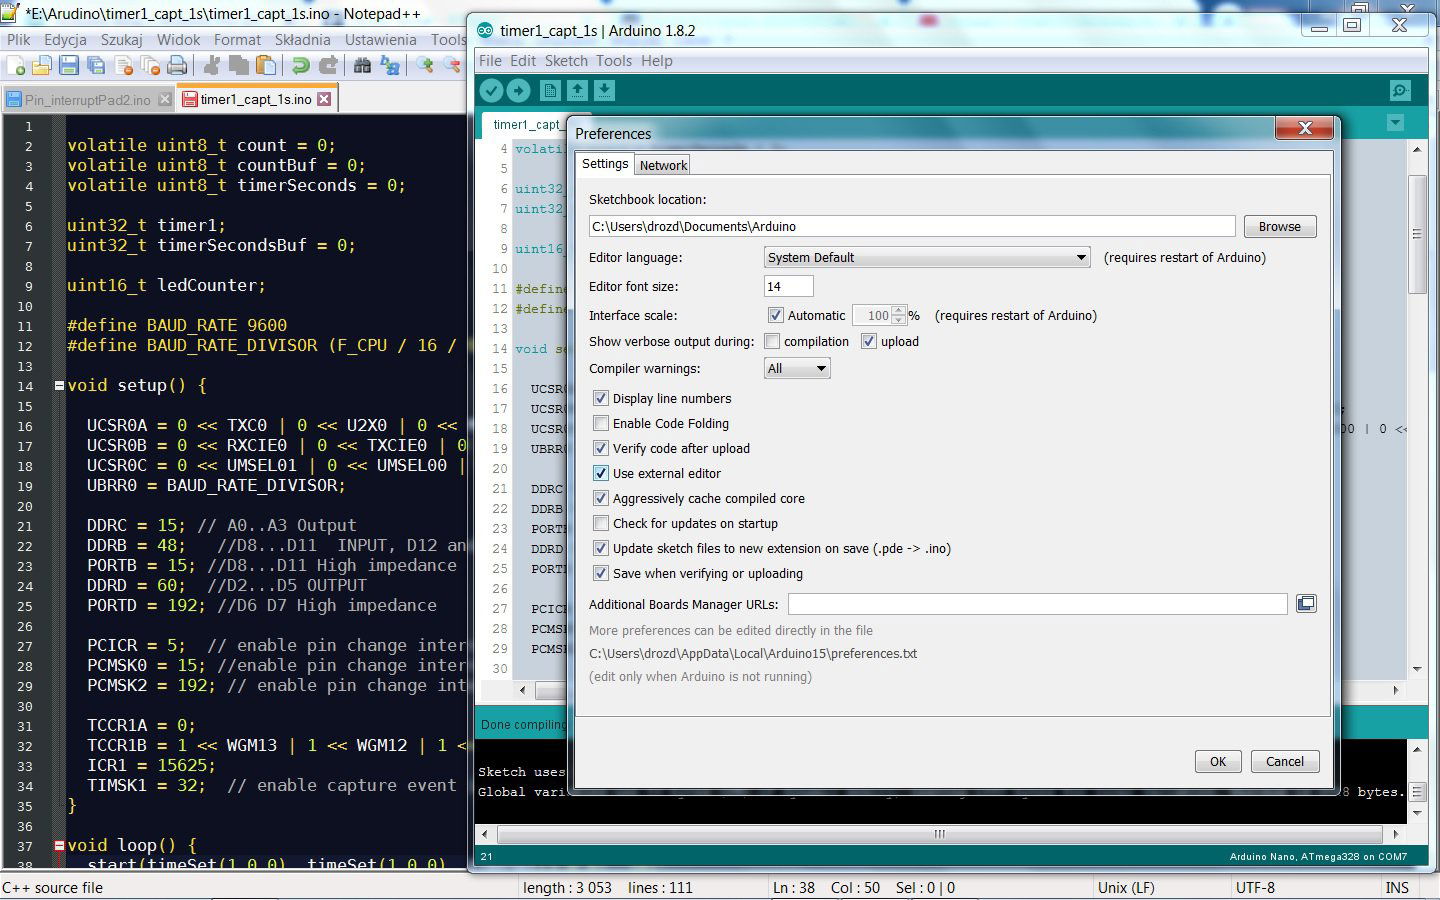Viewport: 1440px width, 900px height.
Task: Click Cut scissors icon in Notepad++ toolbar
Action: click(212, 66)
